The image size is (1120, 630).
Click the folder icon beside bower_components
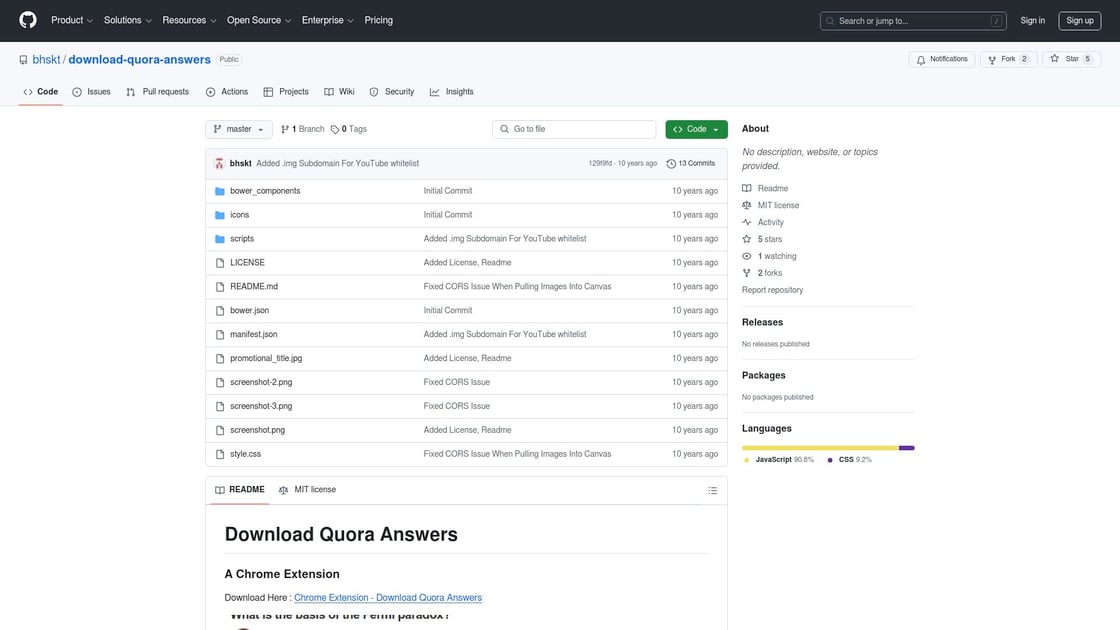click(x=220, y=191)
